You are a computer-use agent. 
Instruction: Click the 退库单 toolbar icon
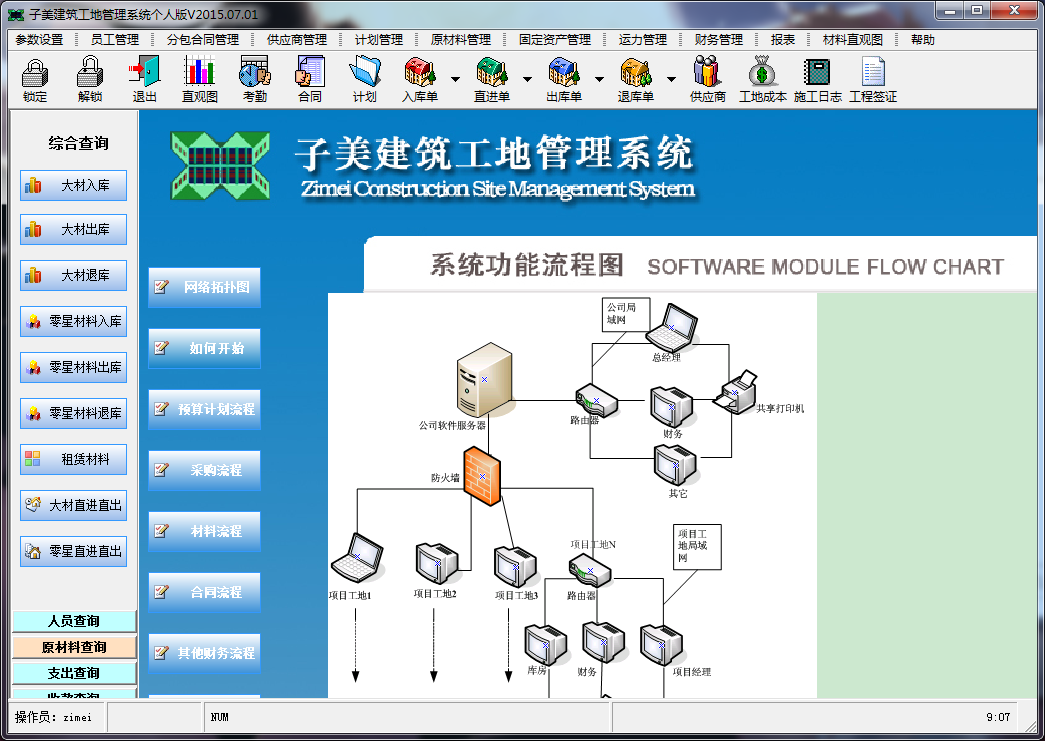coord(636,79)
